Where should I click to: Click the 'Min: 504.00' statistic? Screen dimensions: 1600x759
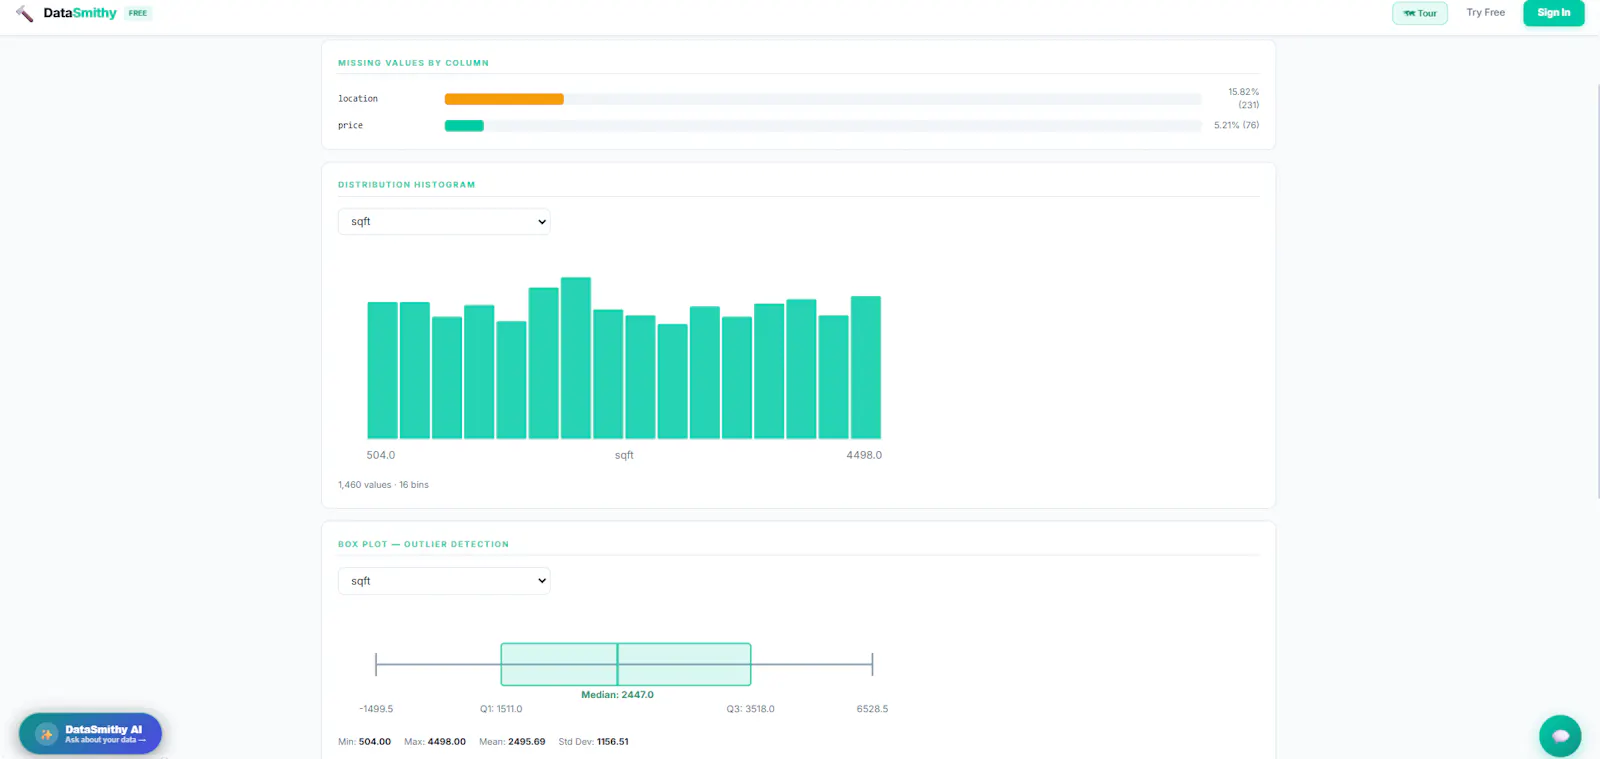coord(364,742)
